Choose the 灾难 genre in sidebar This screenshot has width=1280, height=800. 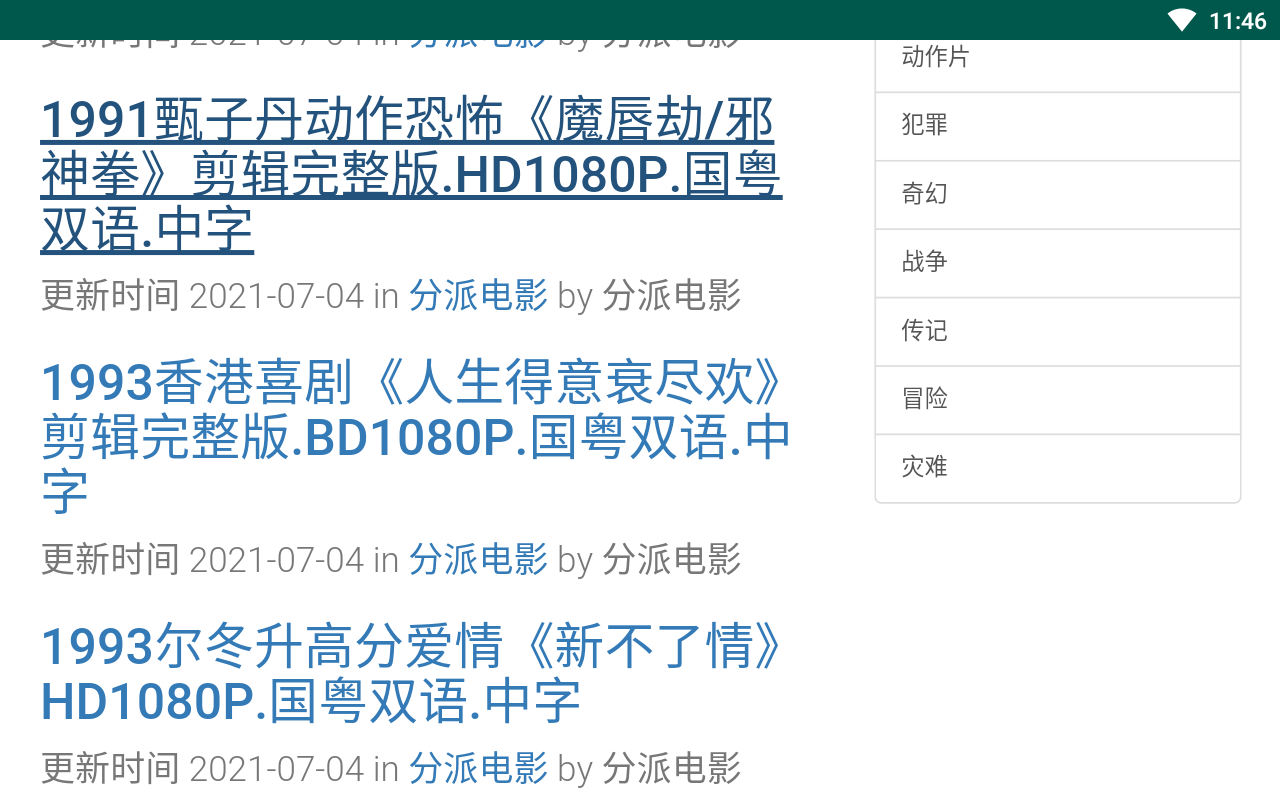click(x=1058, y=467)
